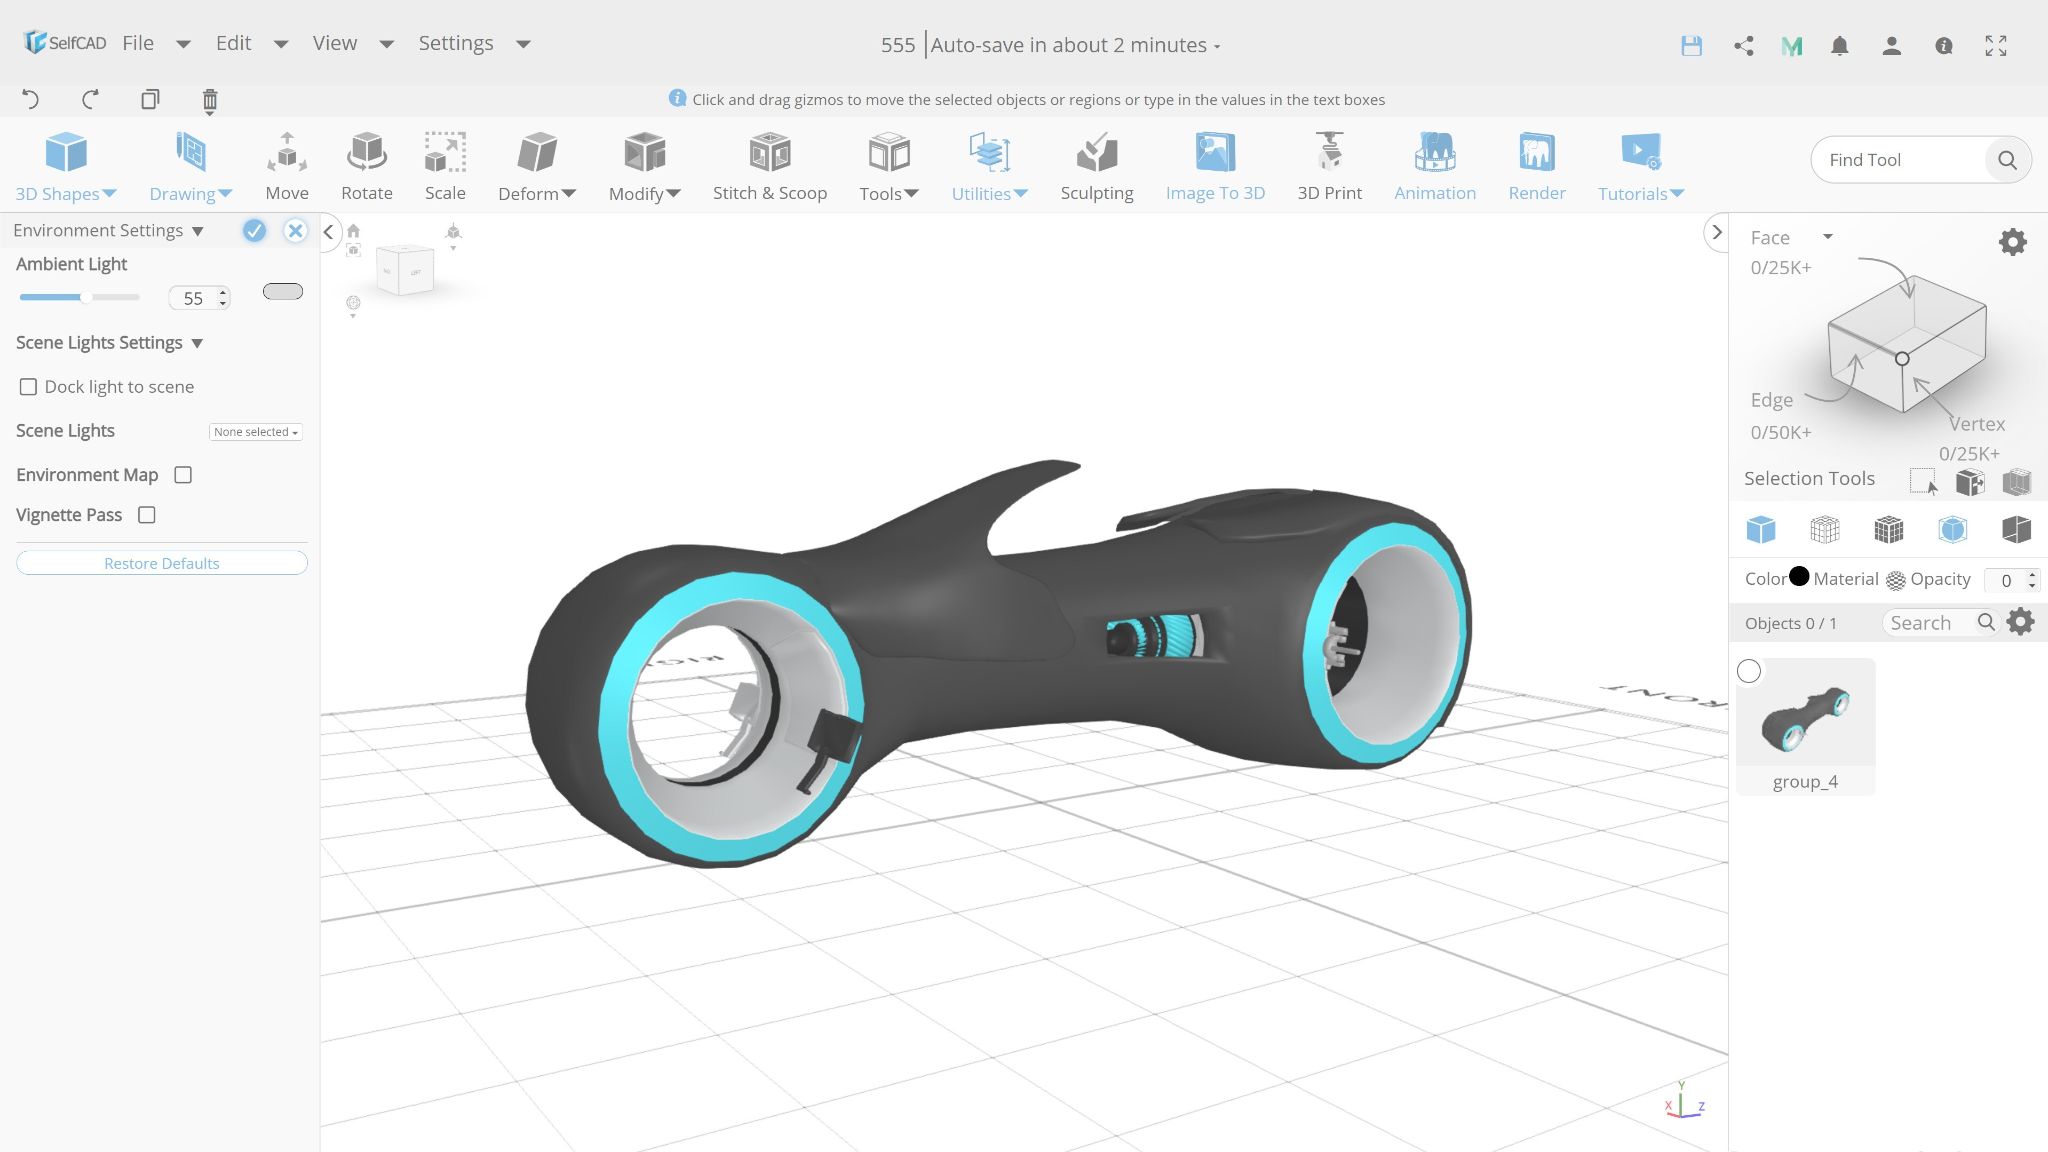Open Stitch & Scoop tool
The image size is (2048, 1152).
pos(769,166)
